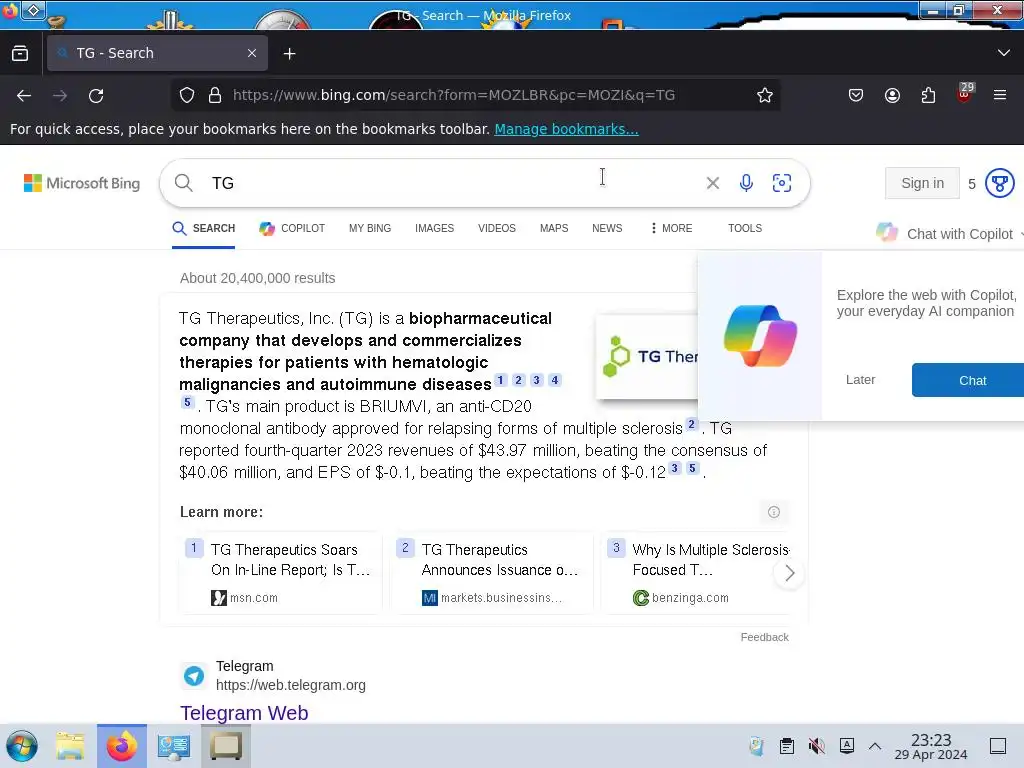Screen dimensions: 1024x768
Task: Click the Firefox address bar URL
Action: pos(454,95)
